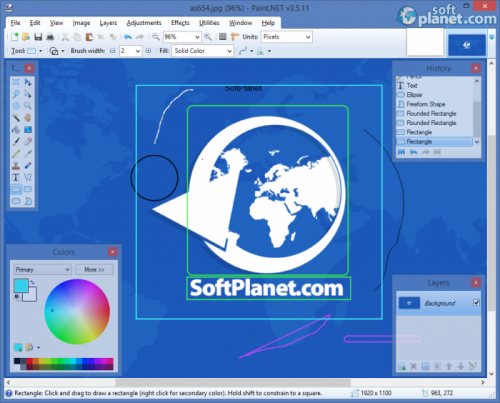Click the Zoom Out magnifier icon
This screenshot has width=500, height=403.
coord(156,37)
